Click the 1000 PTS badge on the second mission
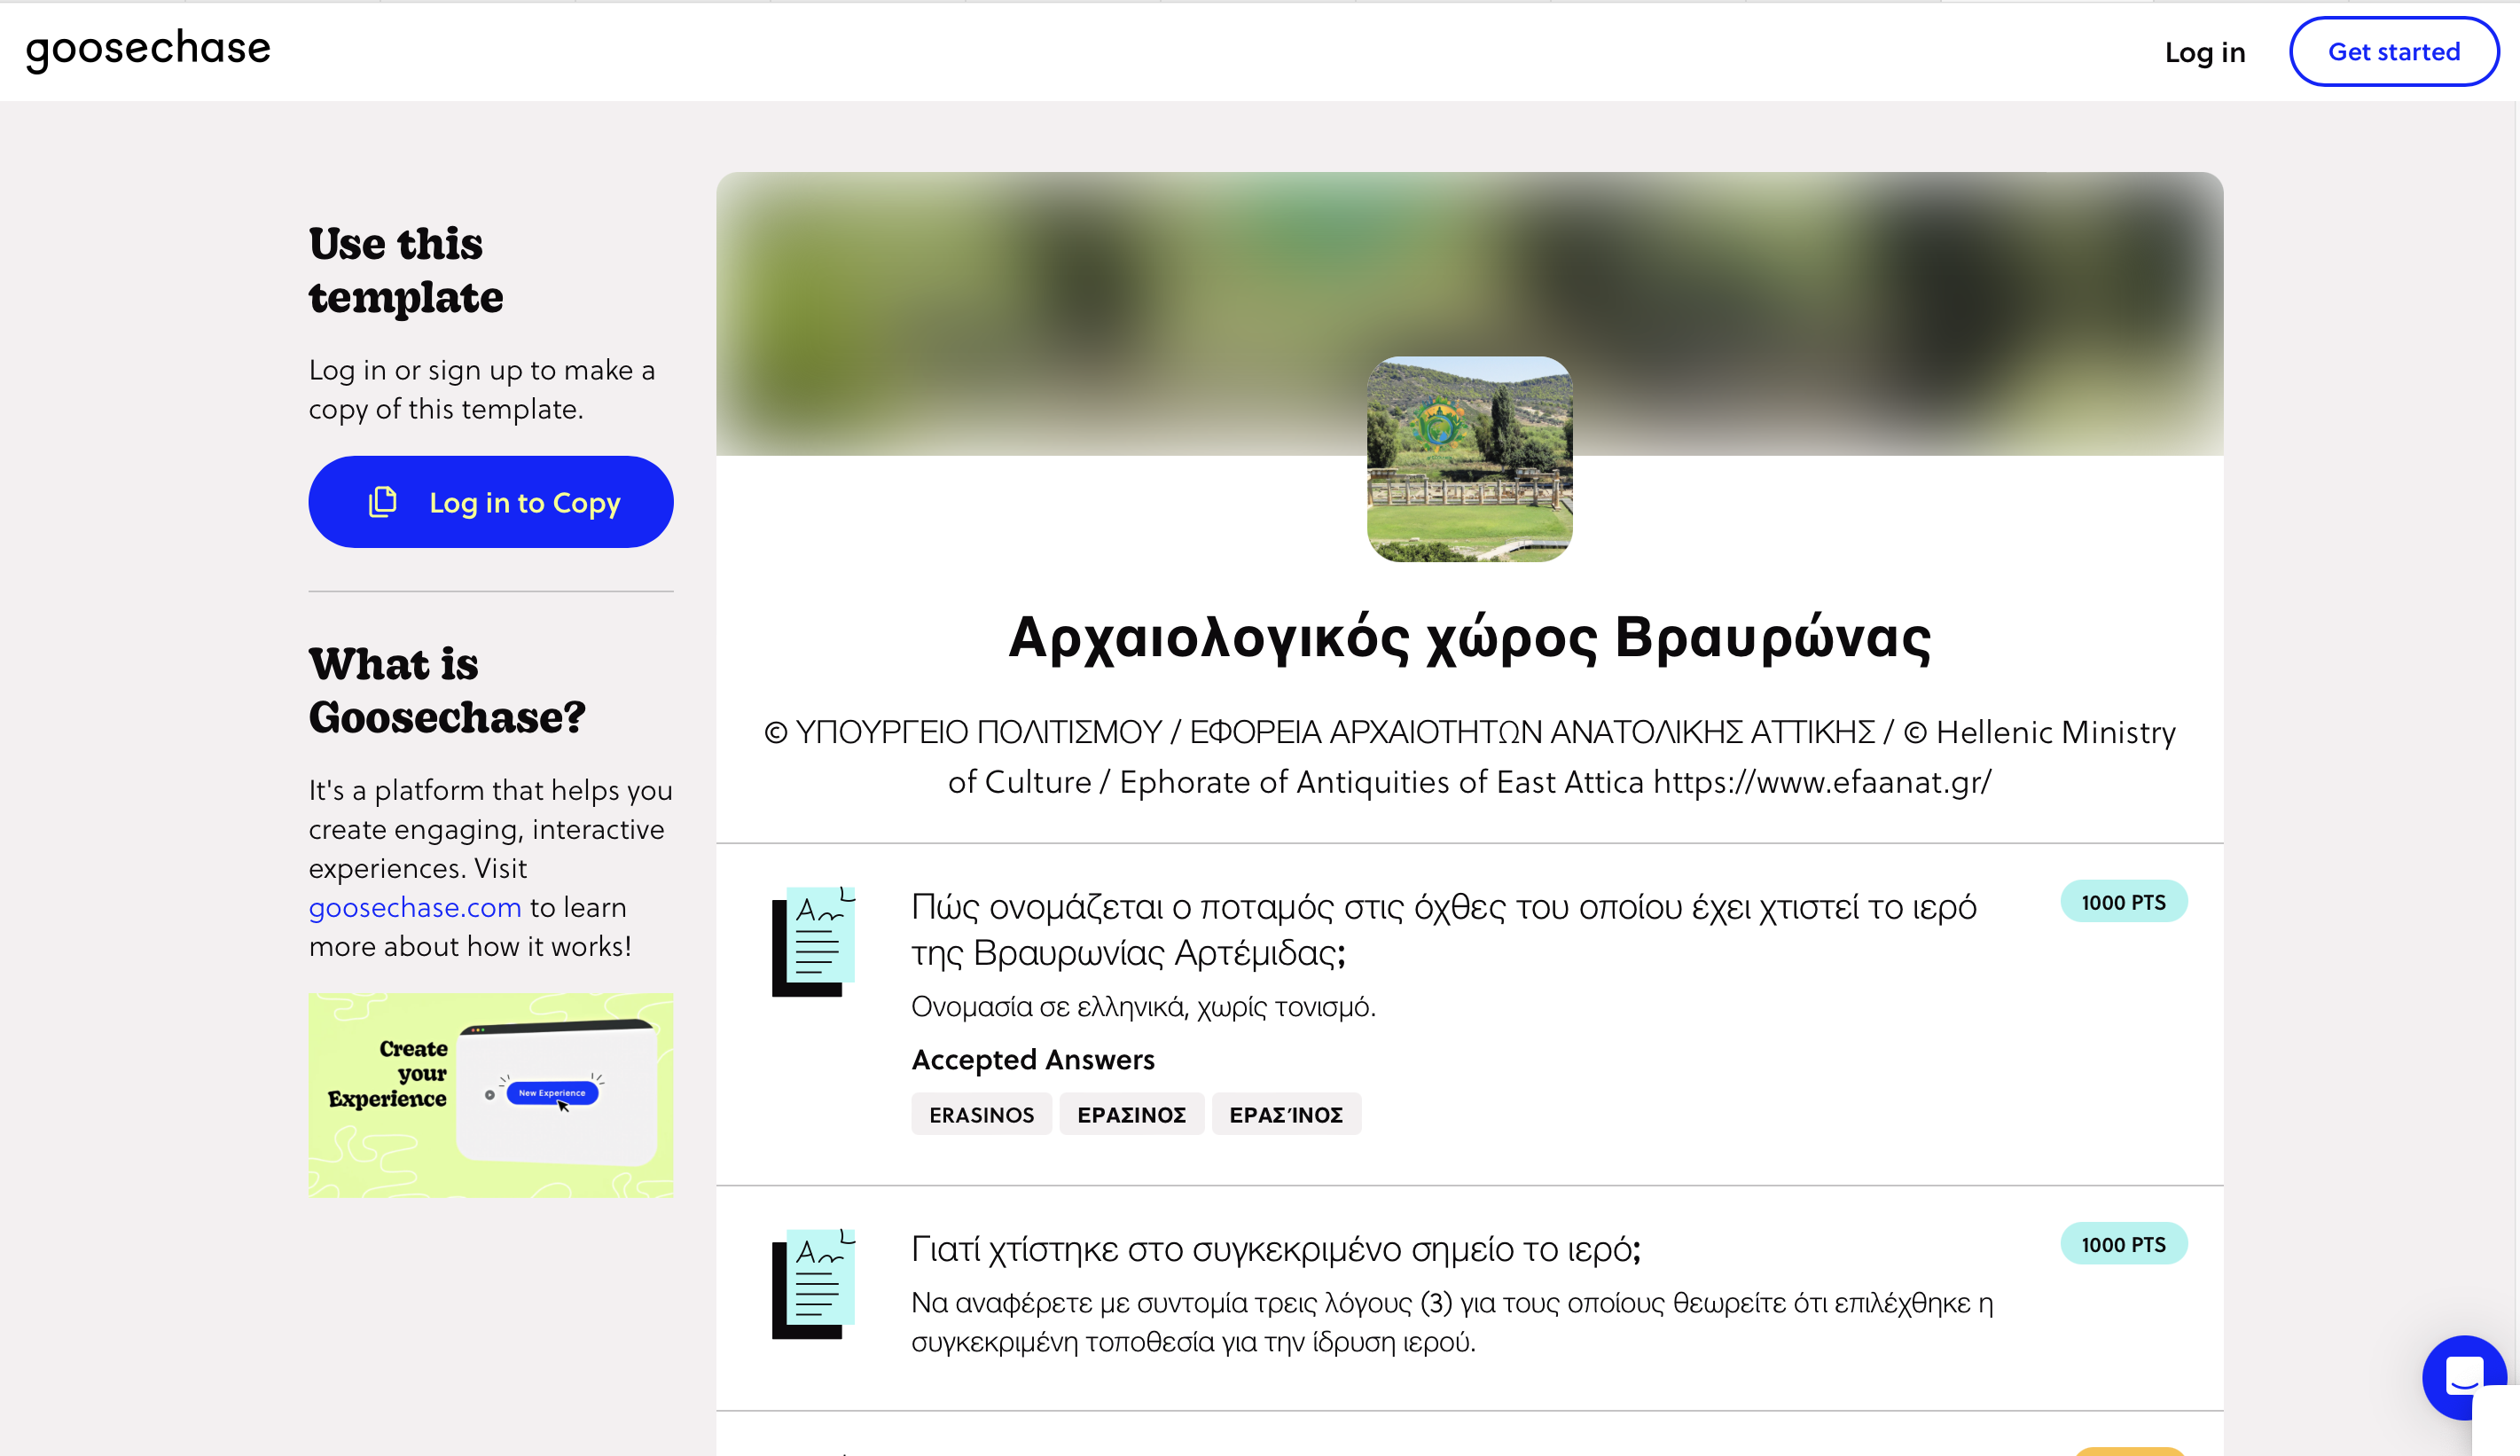This screenshot has height=1456, width=2520. (x=2123, y=1244)
